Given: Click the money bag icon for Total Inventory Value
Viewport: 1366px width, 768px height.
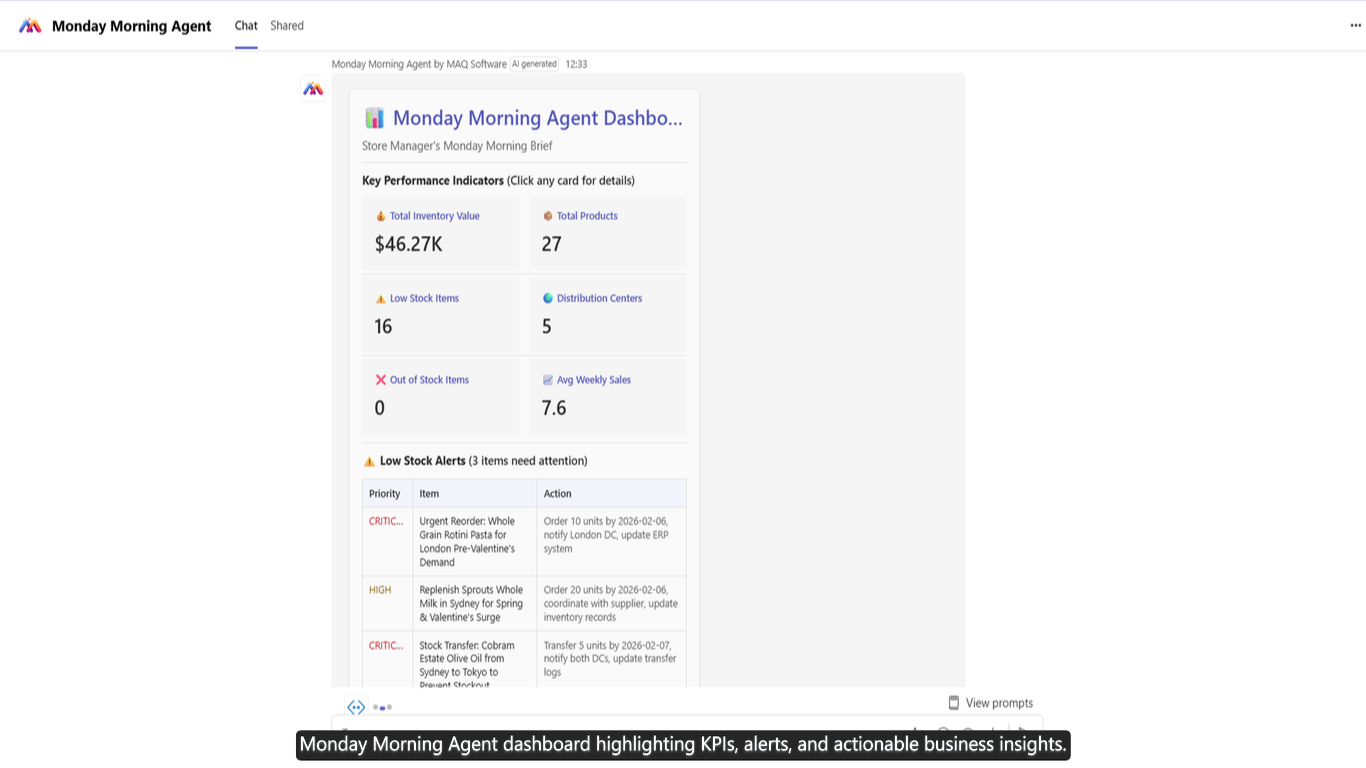Looking at the screenshot, I should (x=380, y=216).
